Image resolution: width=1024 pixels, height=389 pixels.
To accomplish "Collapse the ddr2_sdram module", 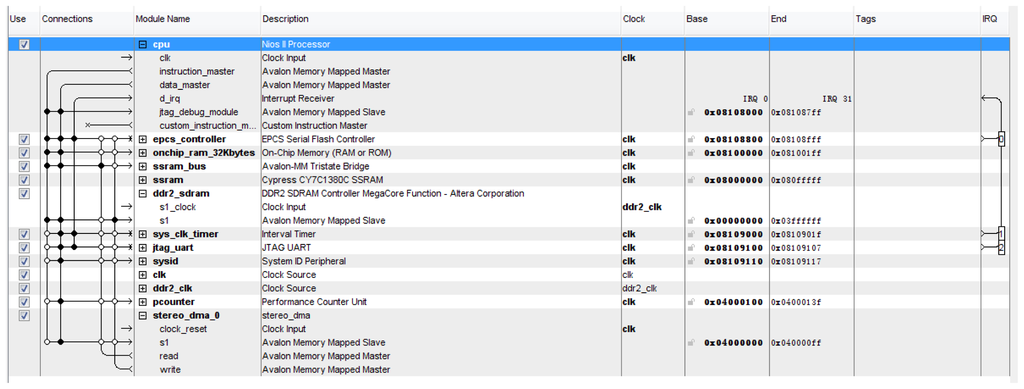I will (x=143, y=194).
